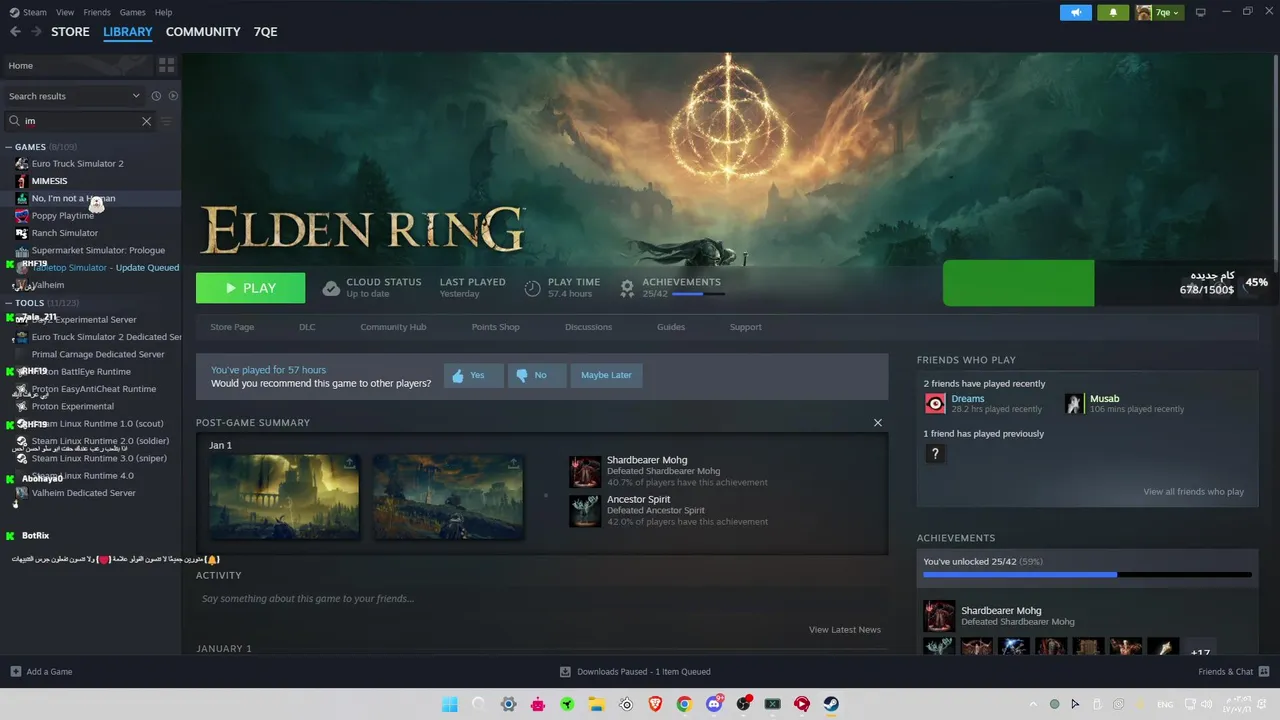Screen dimensions: 1280x720
Task: Click the cloud status check icon
Action: pyautogui.click(x=331, y=288)
